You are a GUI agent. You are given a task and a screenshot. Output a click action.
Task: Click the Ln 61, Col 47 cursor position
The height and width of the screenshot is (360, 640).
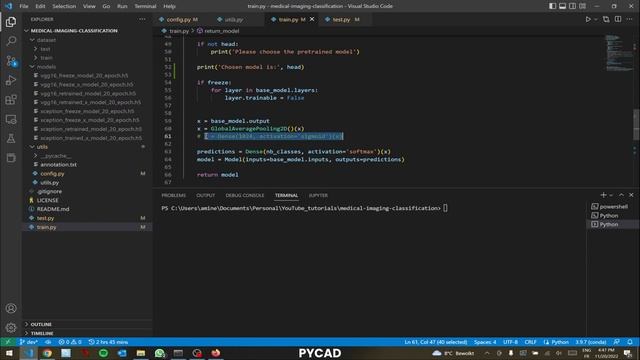(x=436, y=342)
